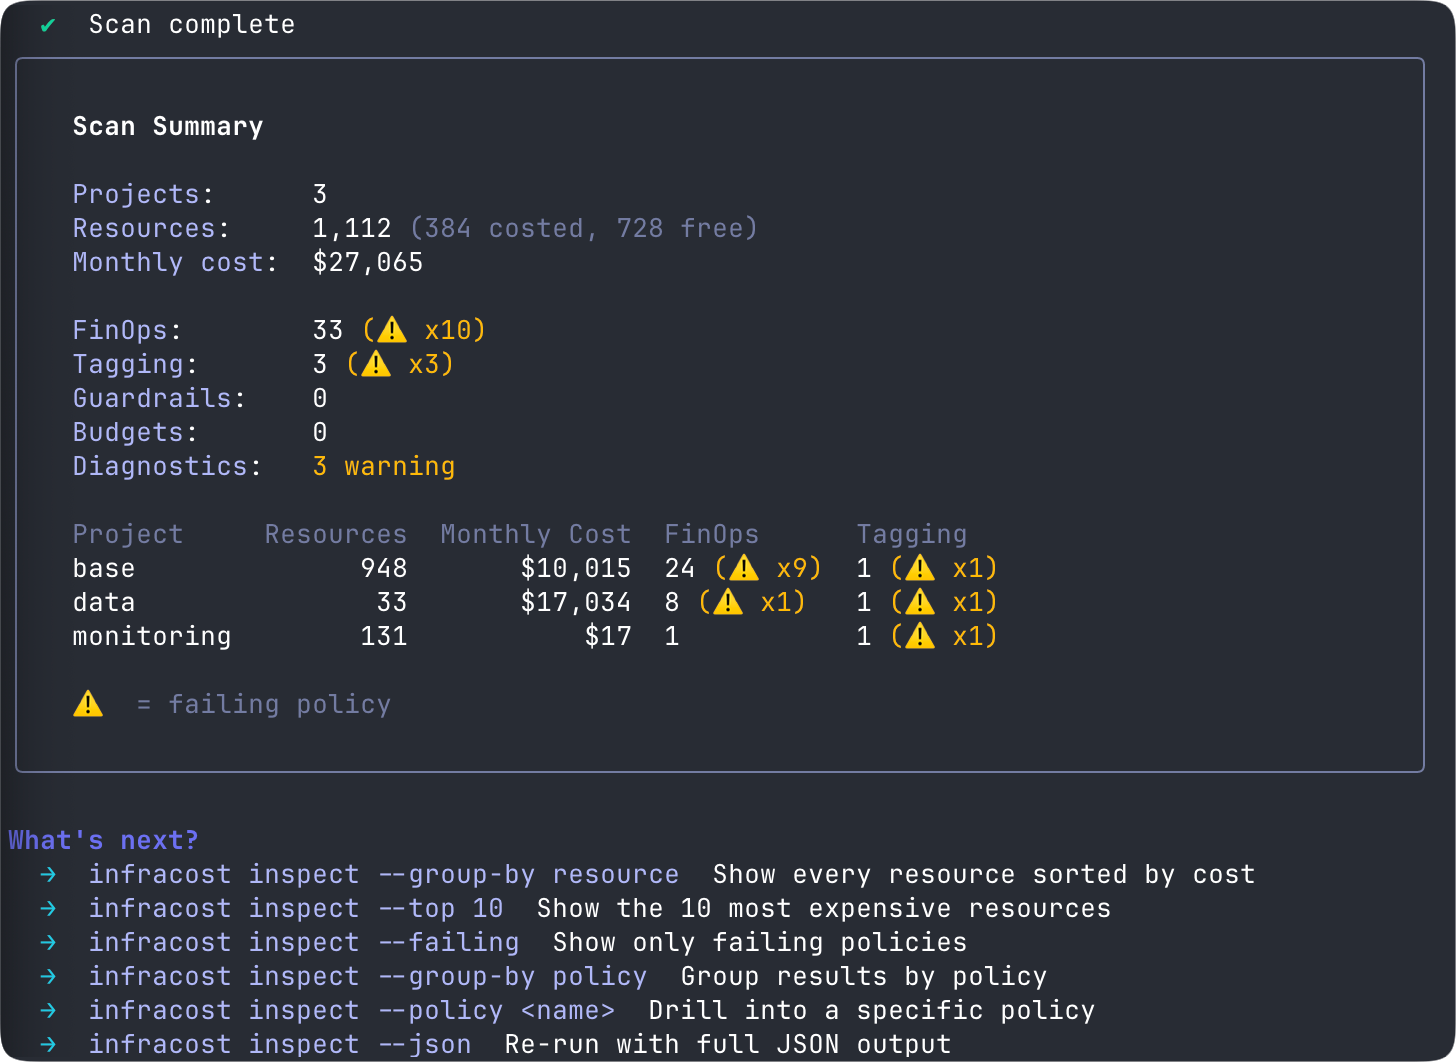1456x1062 pixels.
Task: Click the 'Project' column header
Action: click(128, 535)
